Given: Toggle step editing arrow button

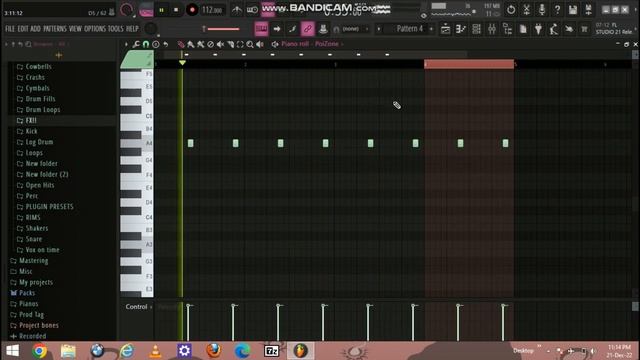Looking at the screenshot, I should 277,29.
